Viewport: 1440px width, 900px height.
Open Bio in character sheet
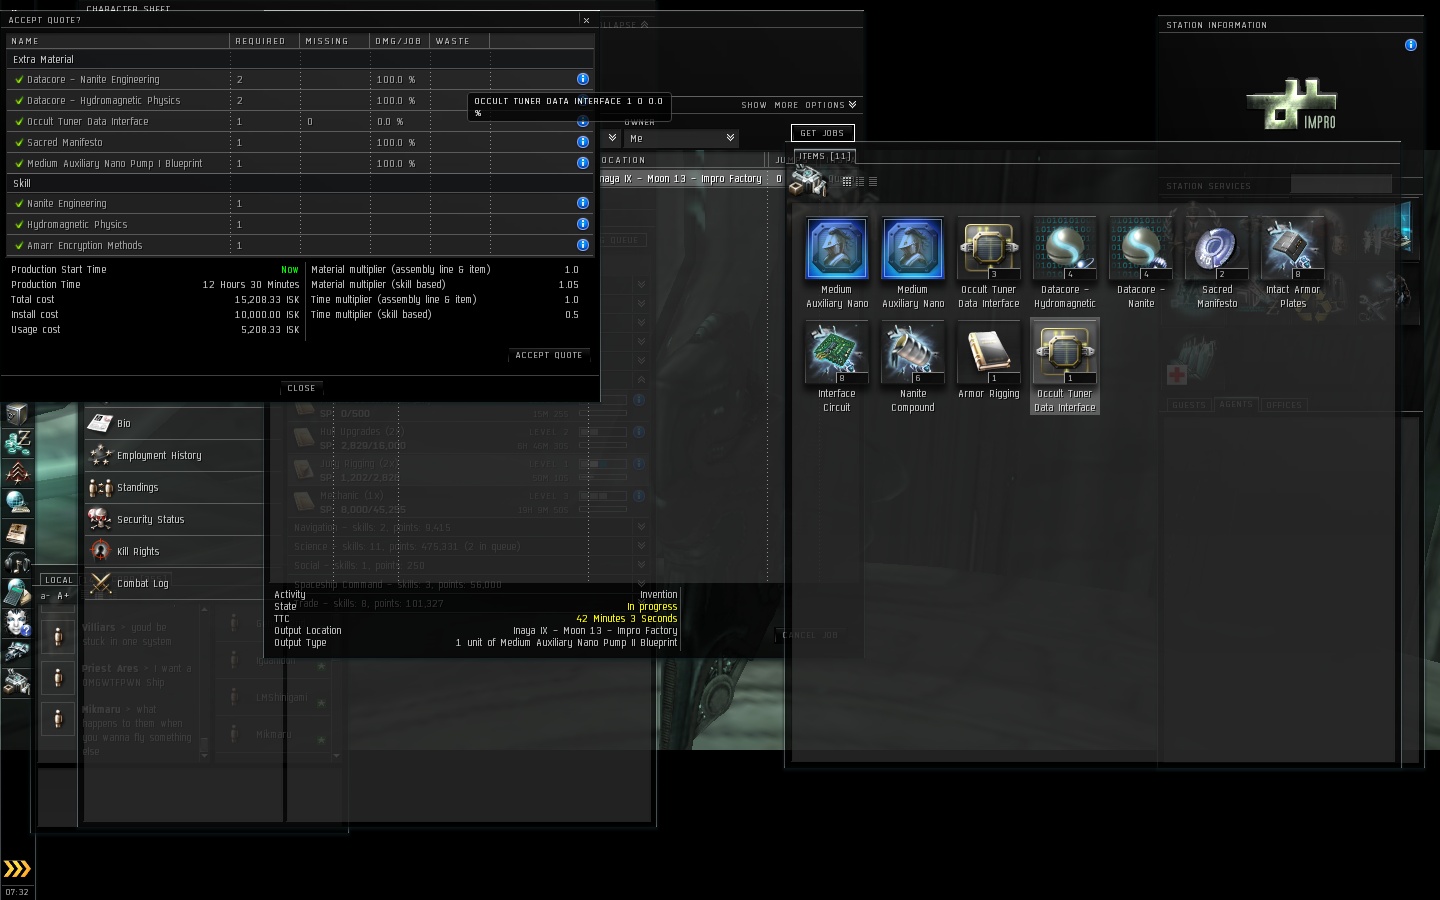[x=174, y=424]
